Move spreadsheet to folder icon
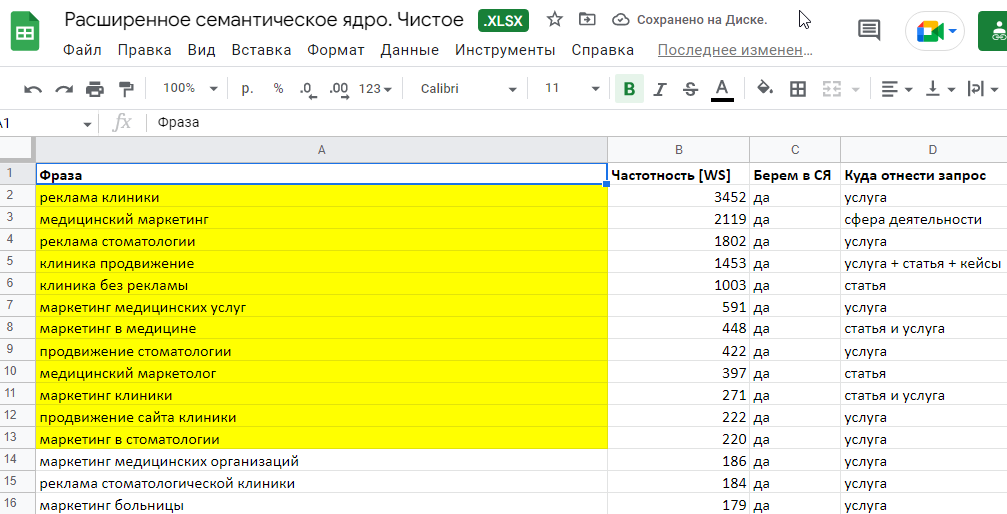1007x514 pixels. pyautogui.click(x=587, y=20)
